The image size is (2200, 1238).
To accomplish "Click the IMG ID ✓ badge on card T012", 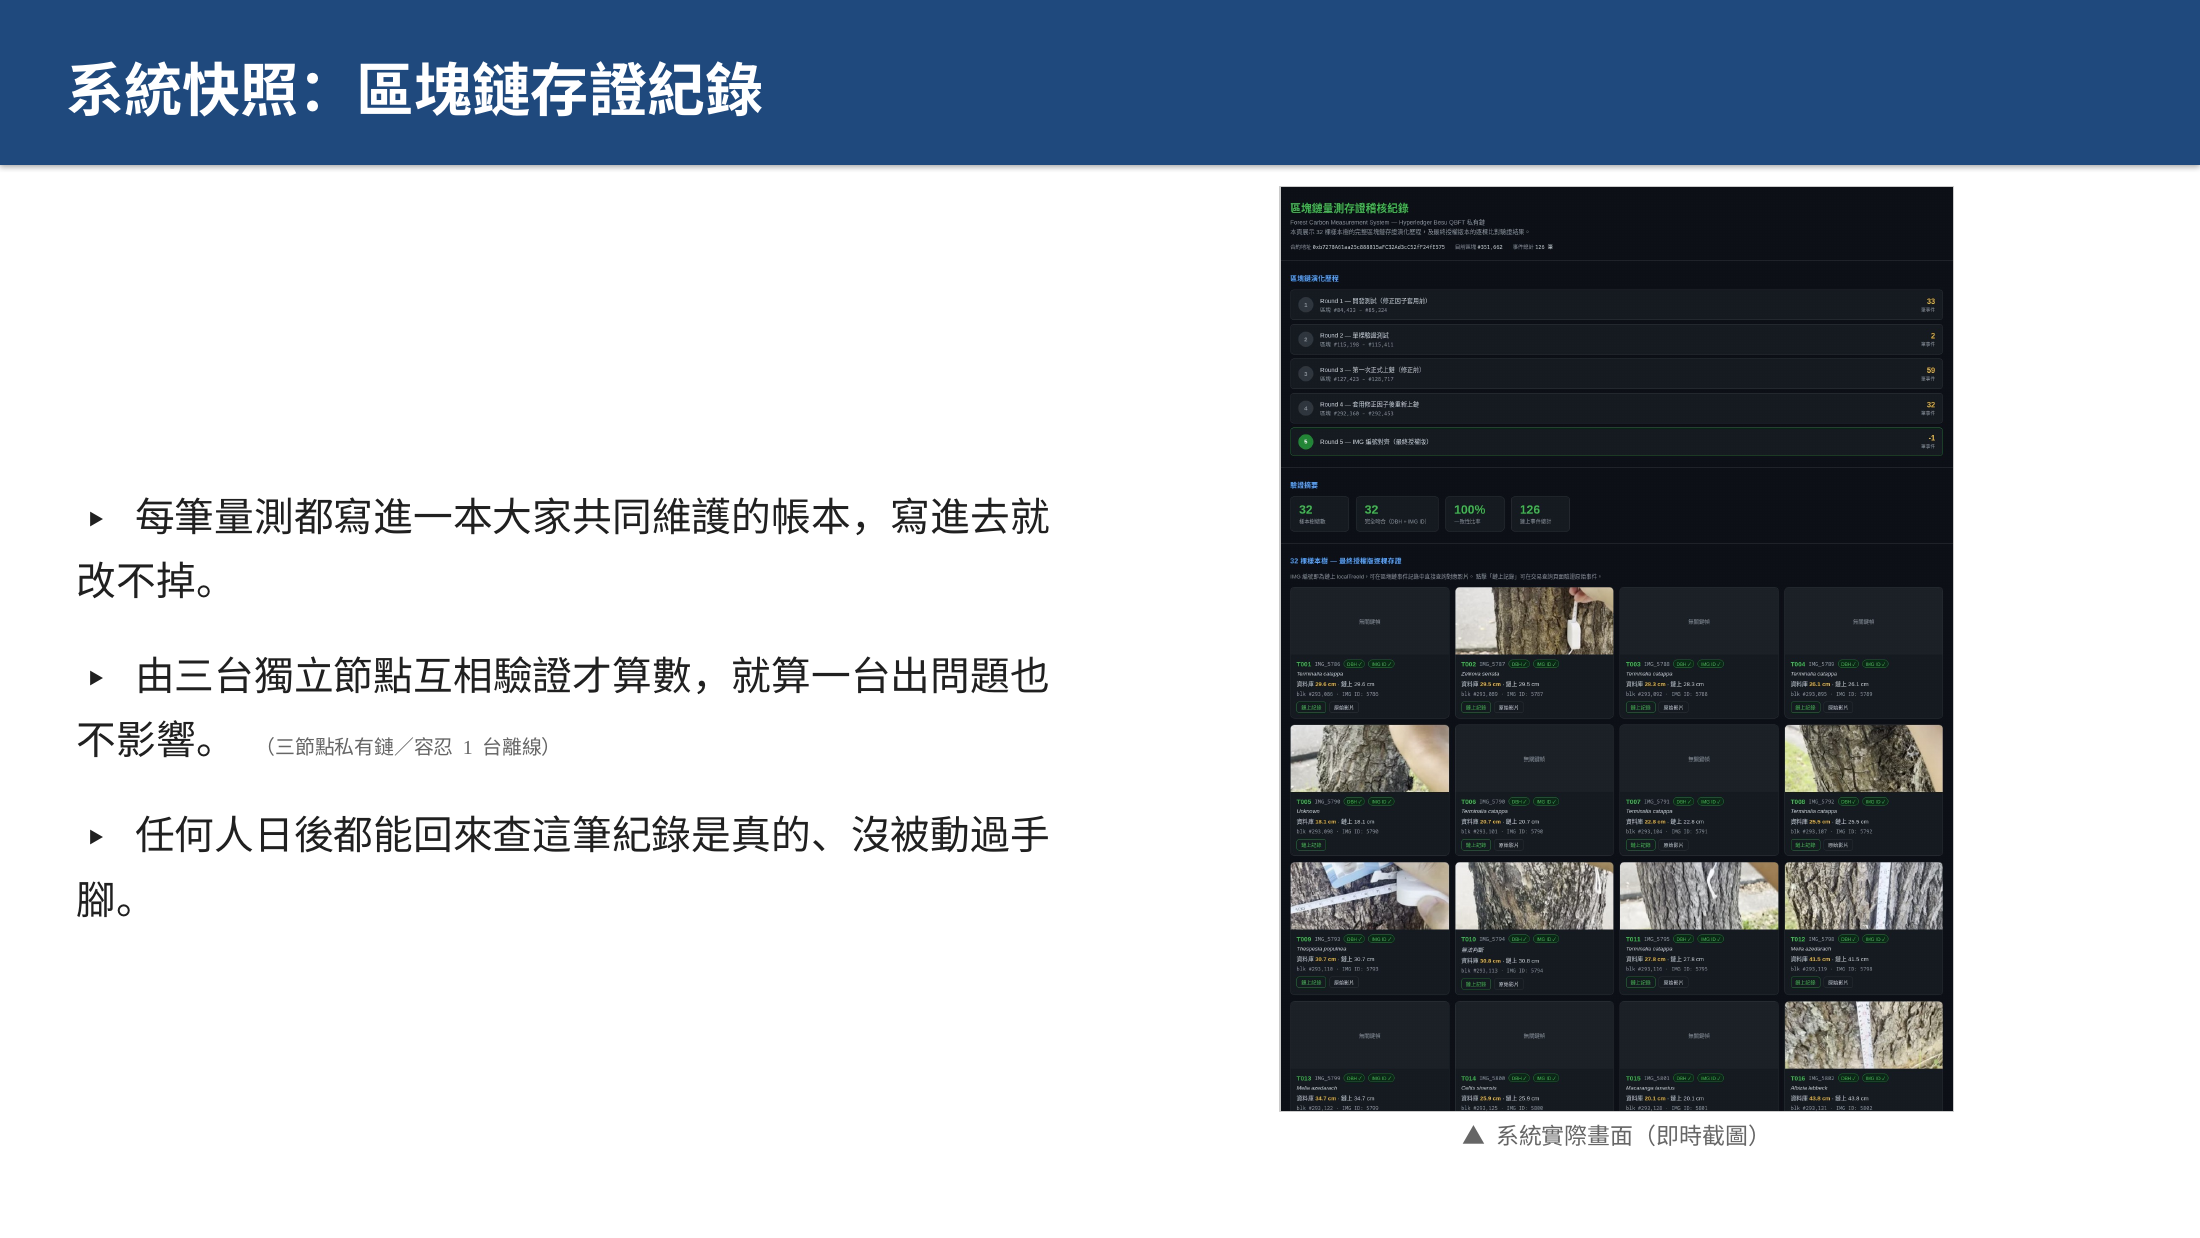I will (1875, 939).
